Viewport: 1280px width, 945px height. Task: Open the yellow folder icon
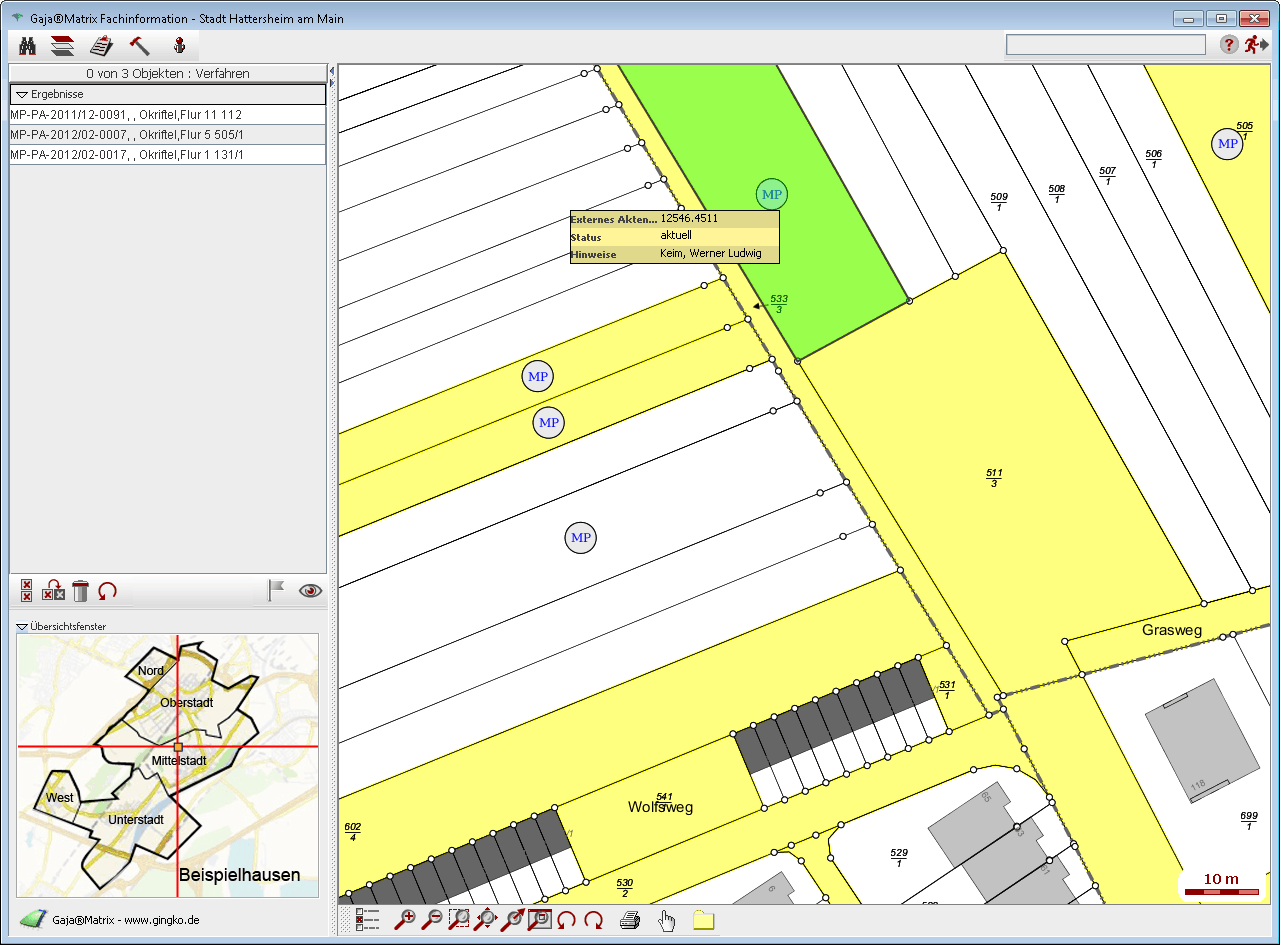pos(703,920)
